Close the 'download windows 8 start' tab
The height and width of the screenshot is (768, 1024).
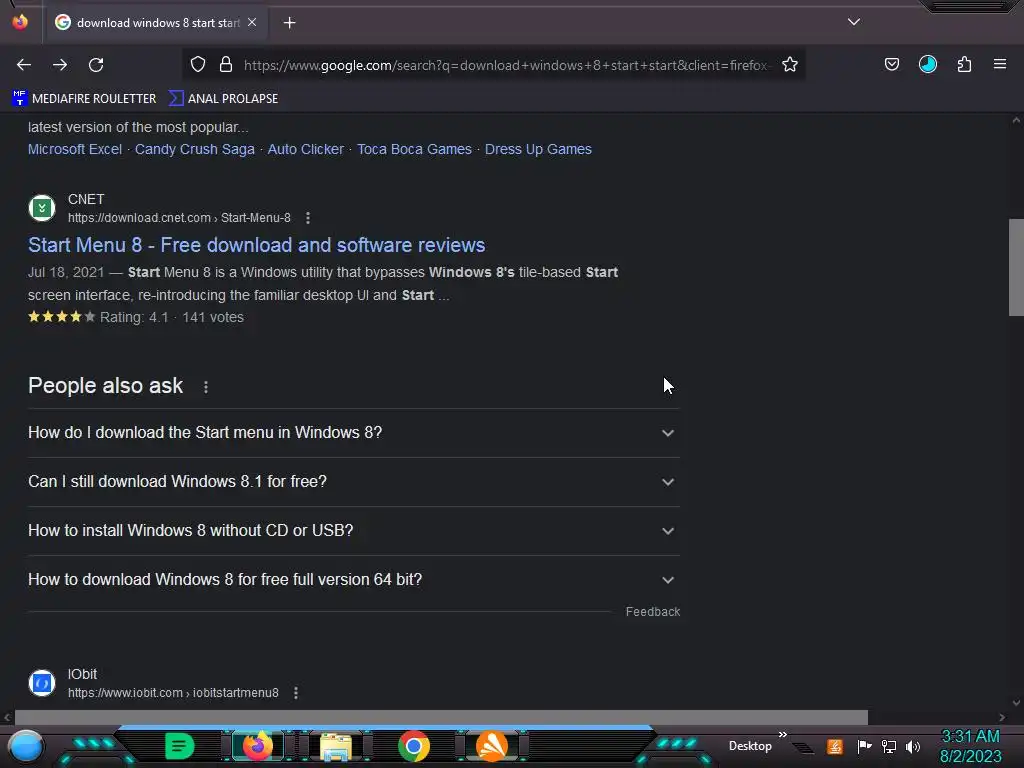[x=252, y=22]
